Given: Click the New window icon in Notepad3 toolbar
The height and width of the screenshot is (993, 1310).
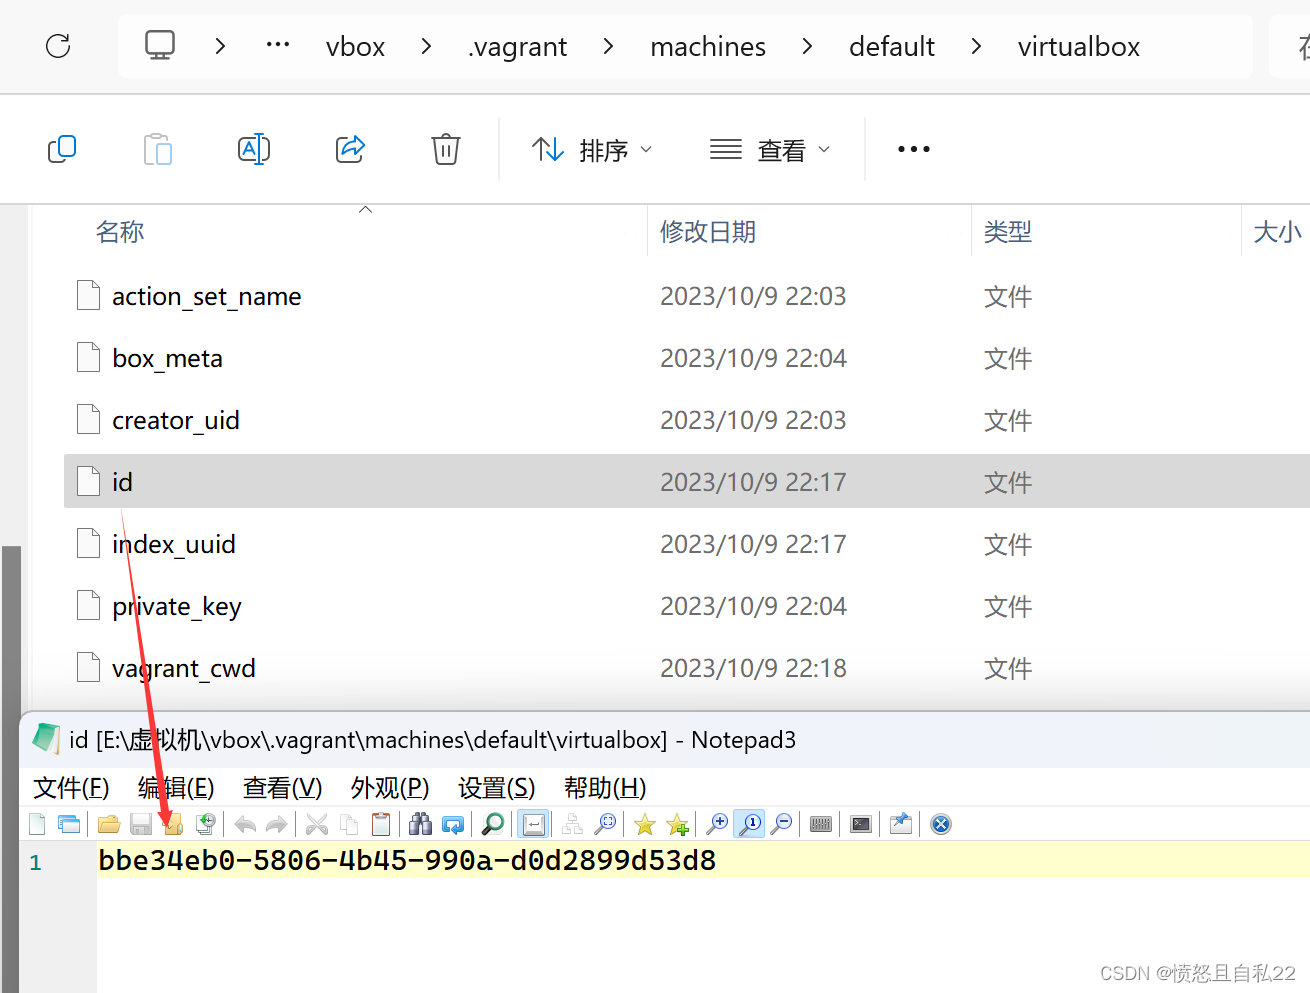Looking at the screenshot, I should [x=69, y=824].
